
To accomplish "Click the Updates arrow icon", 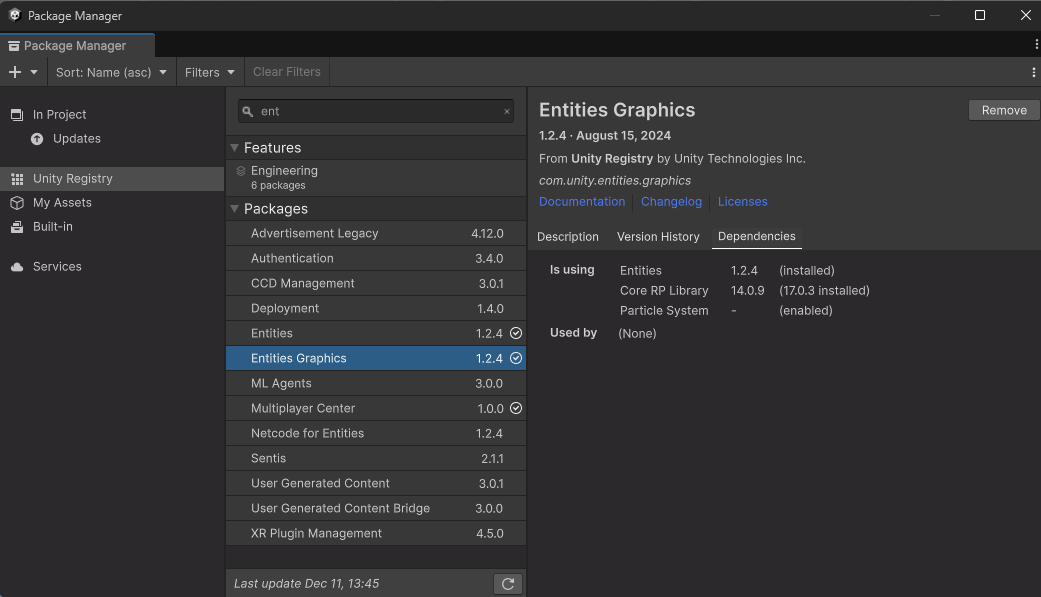I will [x=37, y=139].
